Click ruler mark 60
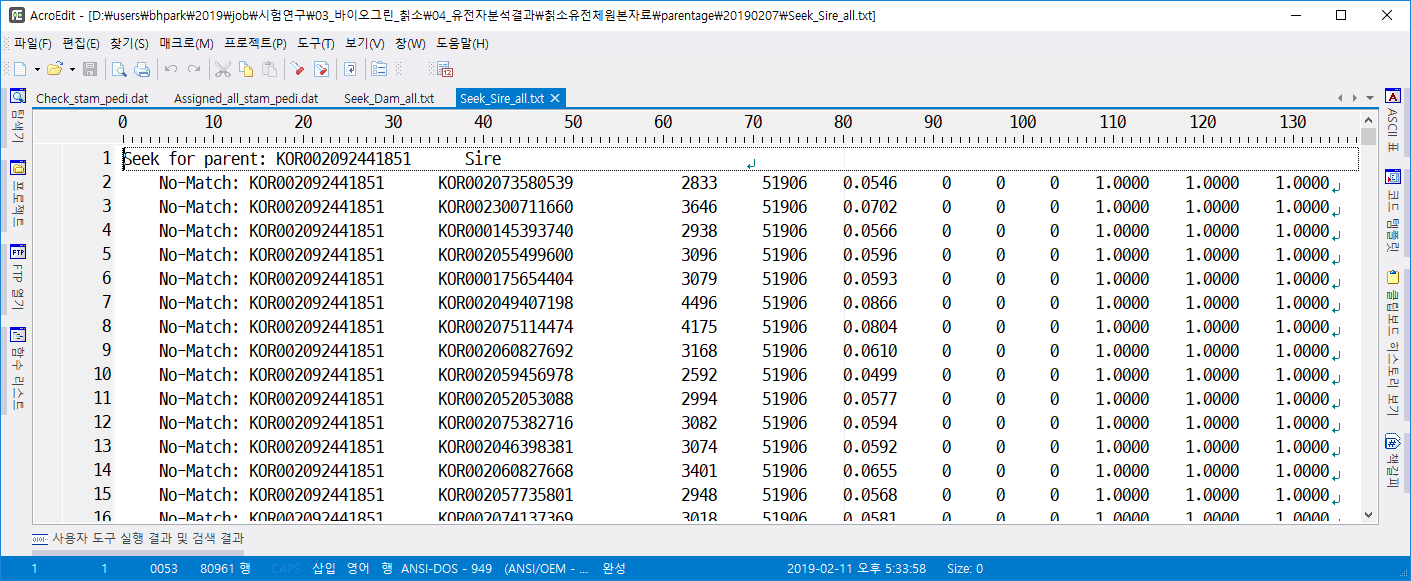1411x581 pixels. click(663, 122)
